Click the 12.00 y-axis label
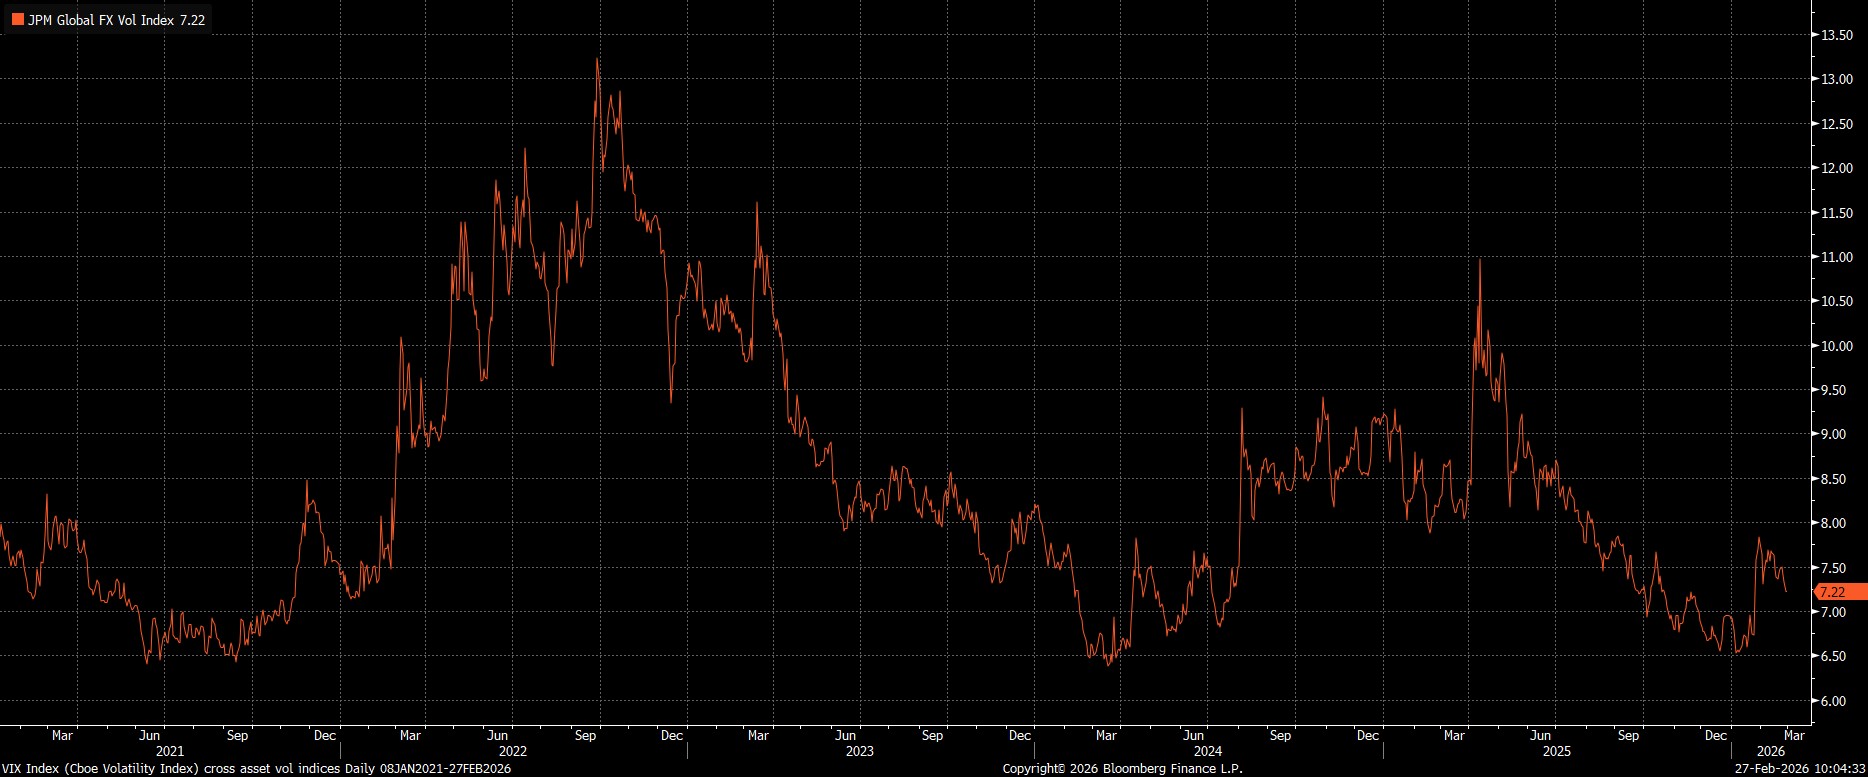Image resolution: width=1868 pixels, height=777 pixels. pos(1837,168)
